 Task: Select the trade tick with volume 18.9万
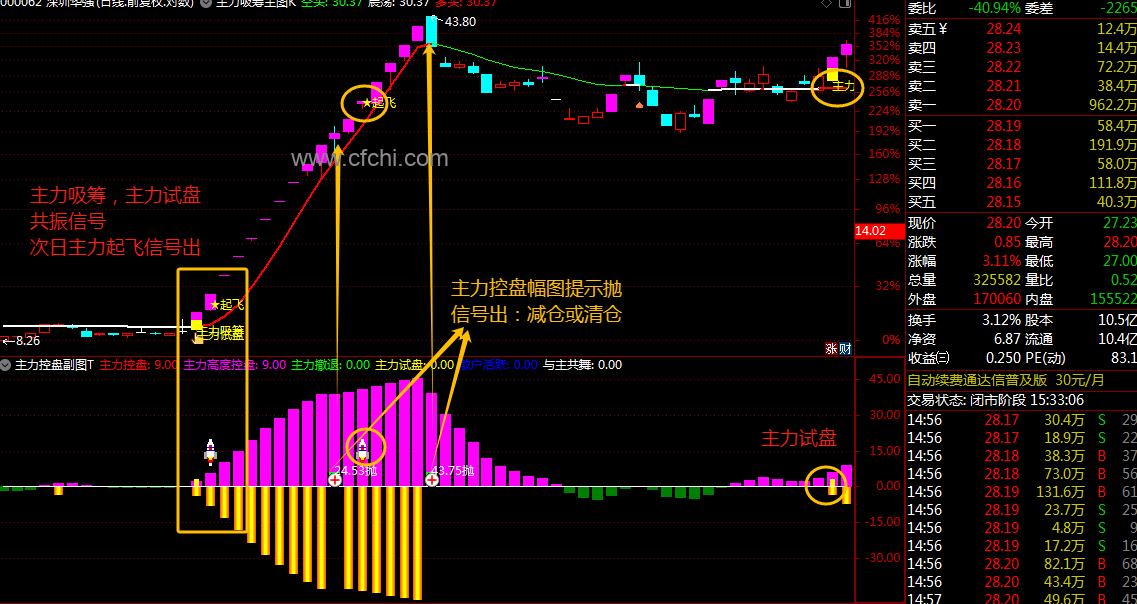pyautogui.click(x=1022, y=438)
